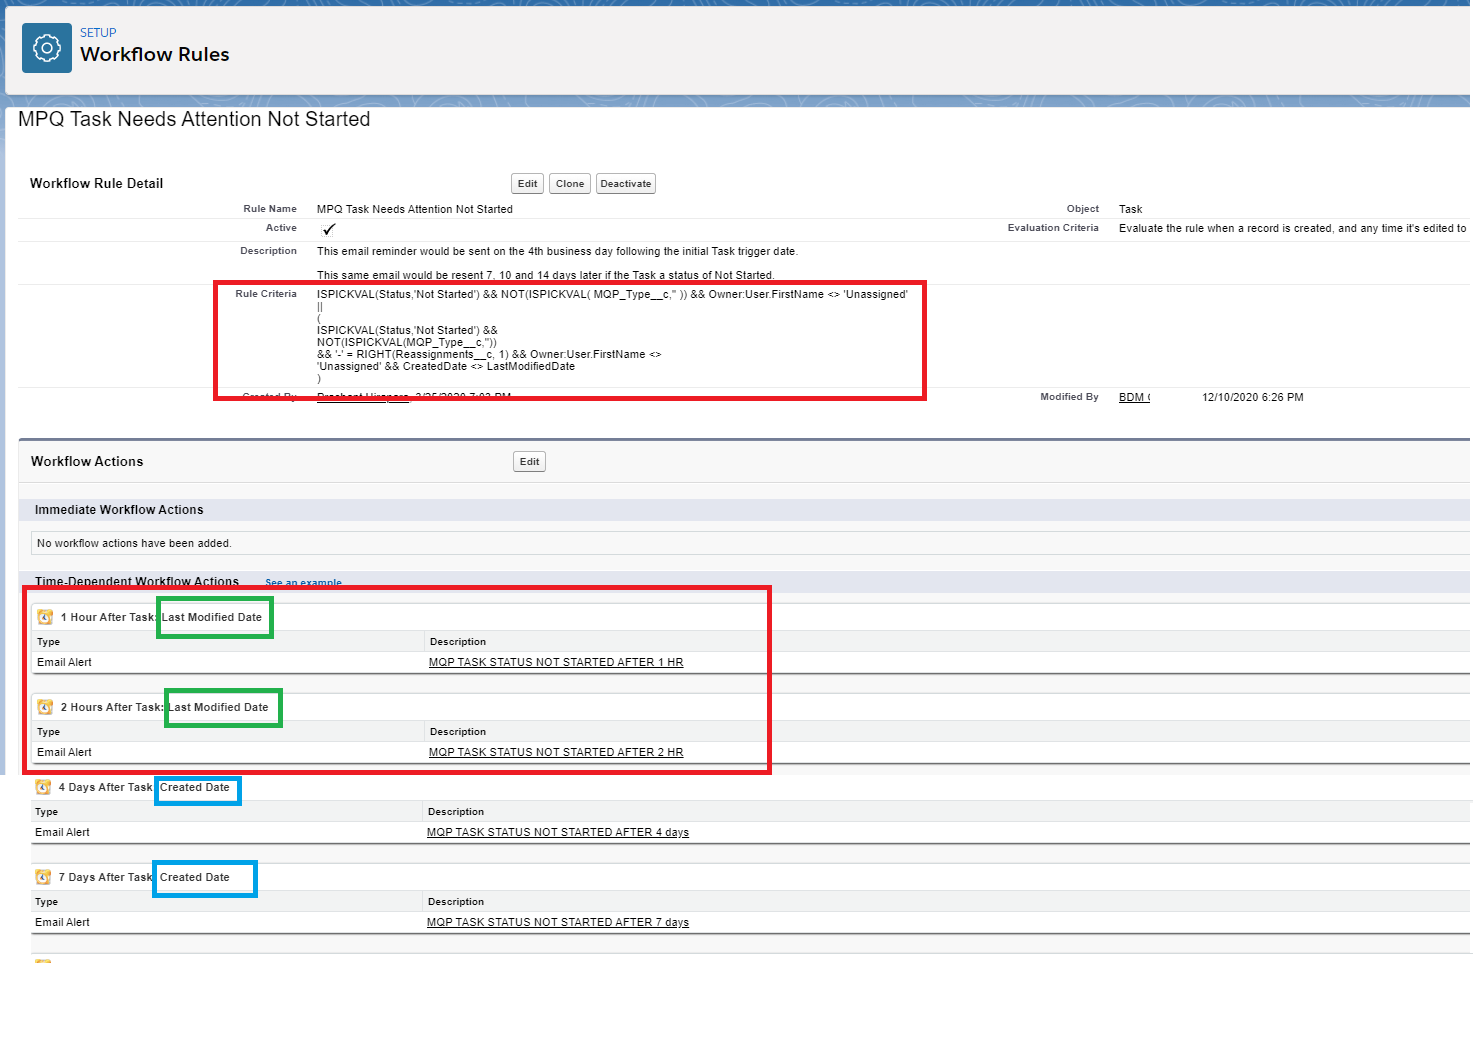This screenshot has width=1473, height=1057.
Task: Select the rule Description first line
Action: coord(557,251)
